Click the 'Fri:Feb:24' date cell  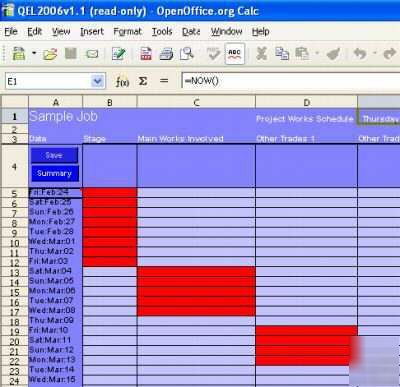(56, 193)
